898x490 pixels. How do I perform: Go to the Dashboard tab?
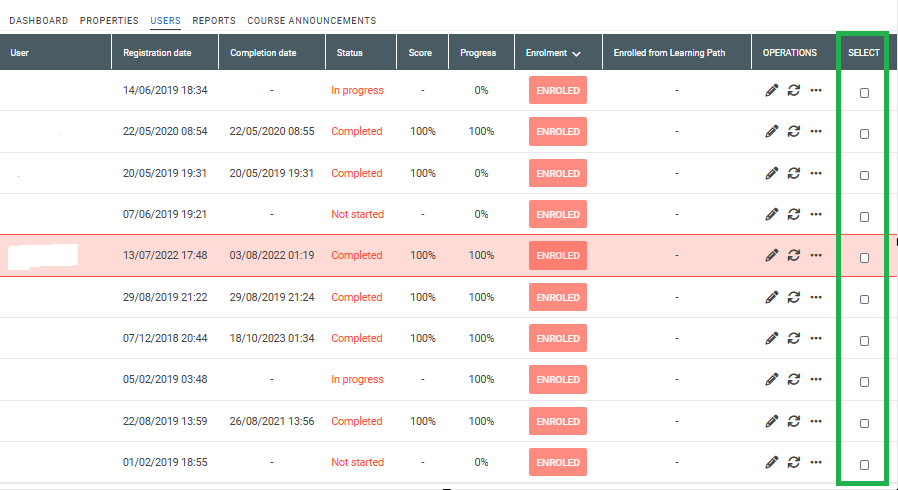[38, 21]
